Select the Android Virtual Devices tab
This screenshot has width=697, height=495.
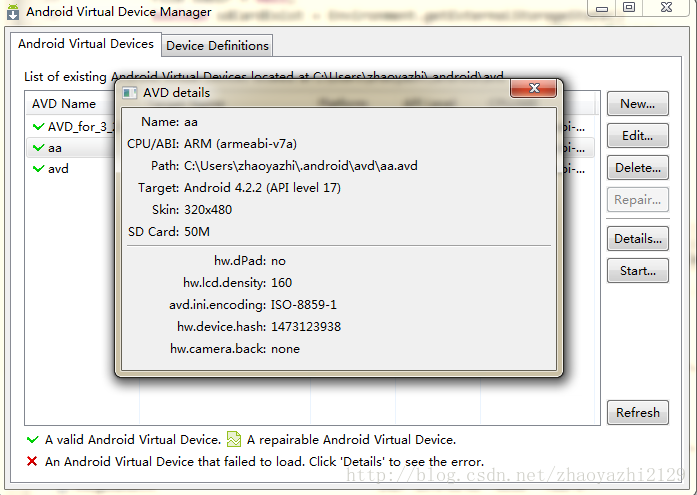point(85,44)
